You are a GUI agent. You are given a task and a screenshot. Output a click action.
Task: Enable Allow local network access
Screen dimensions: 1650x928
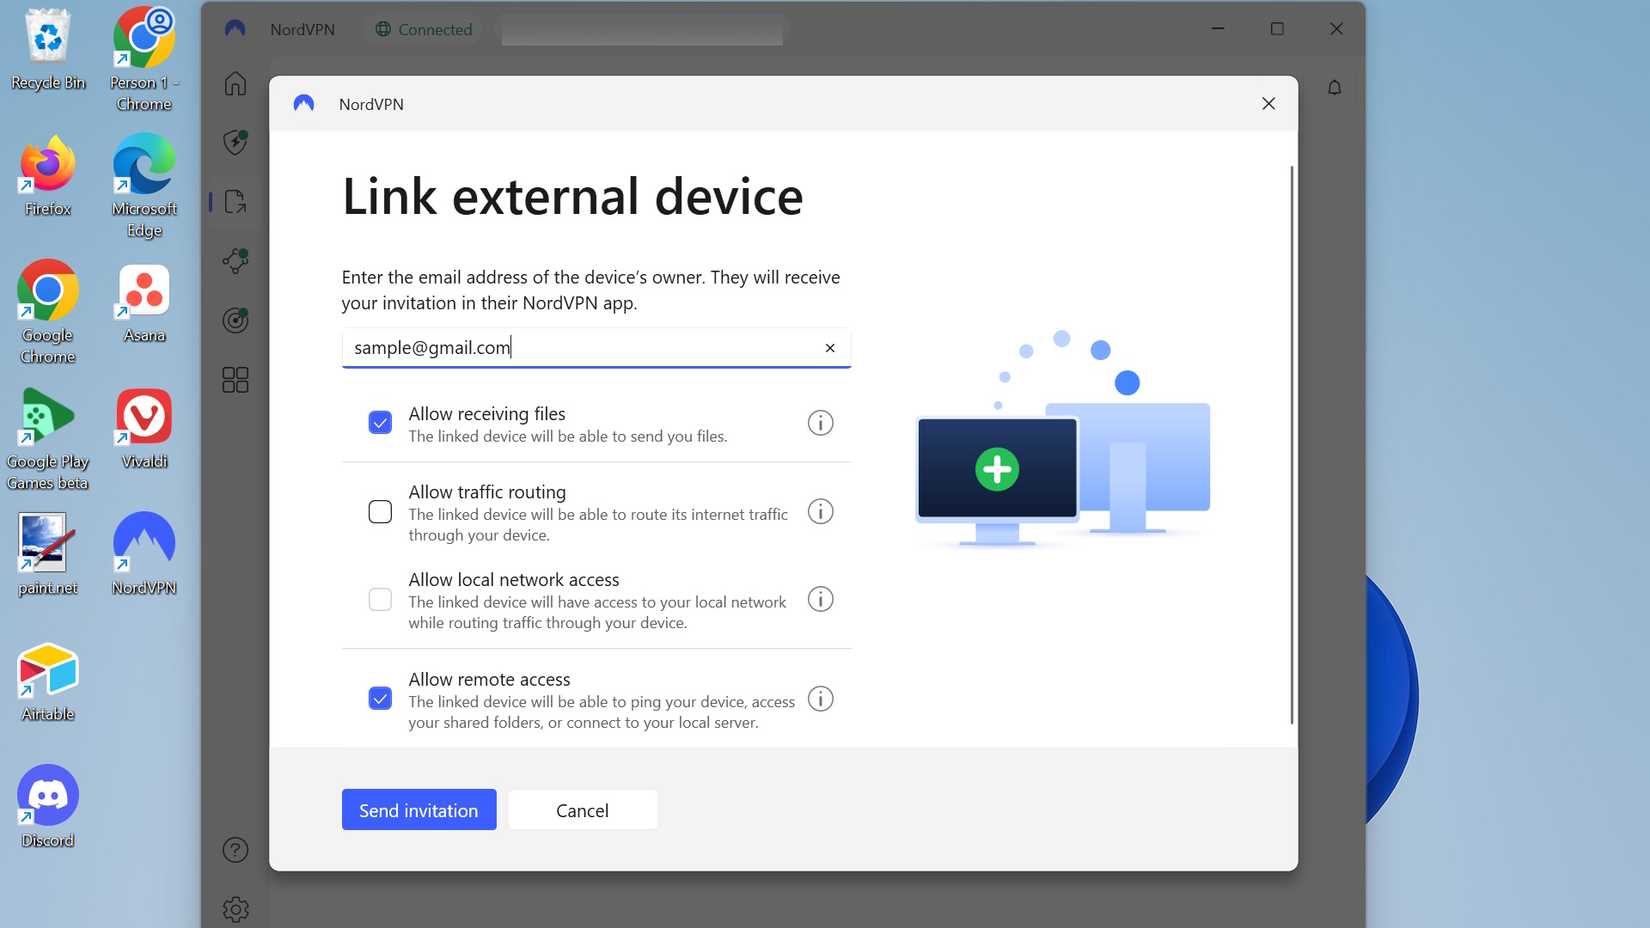[380, 599]
